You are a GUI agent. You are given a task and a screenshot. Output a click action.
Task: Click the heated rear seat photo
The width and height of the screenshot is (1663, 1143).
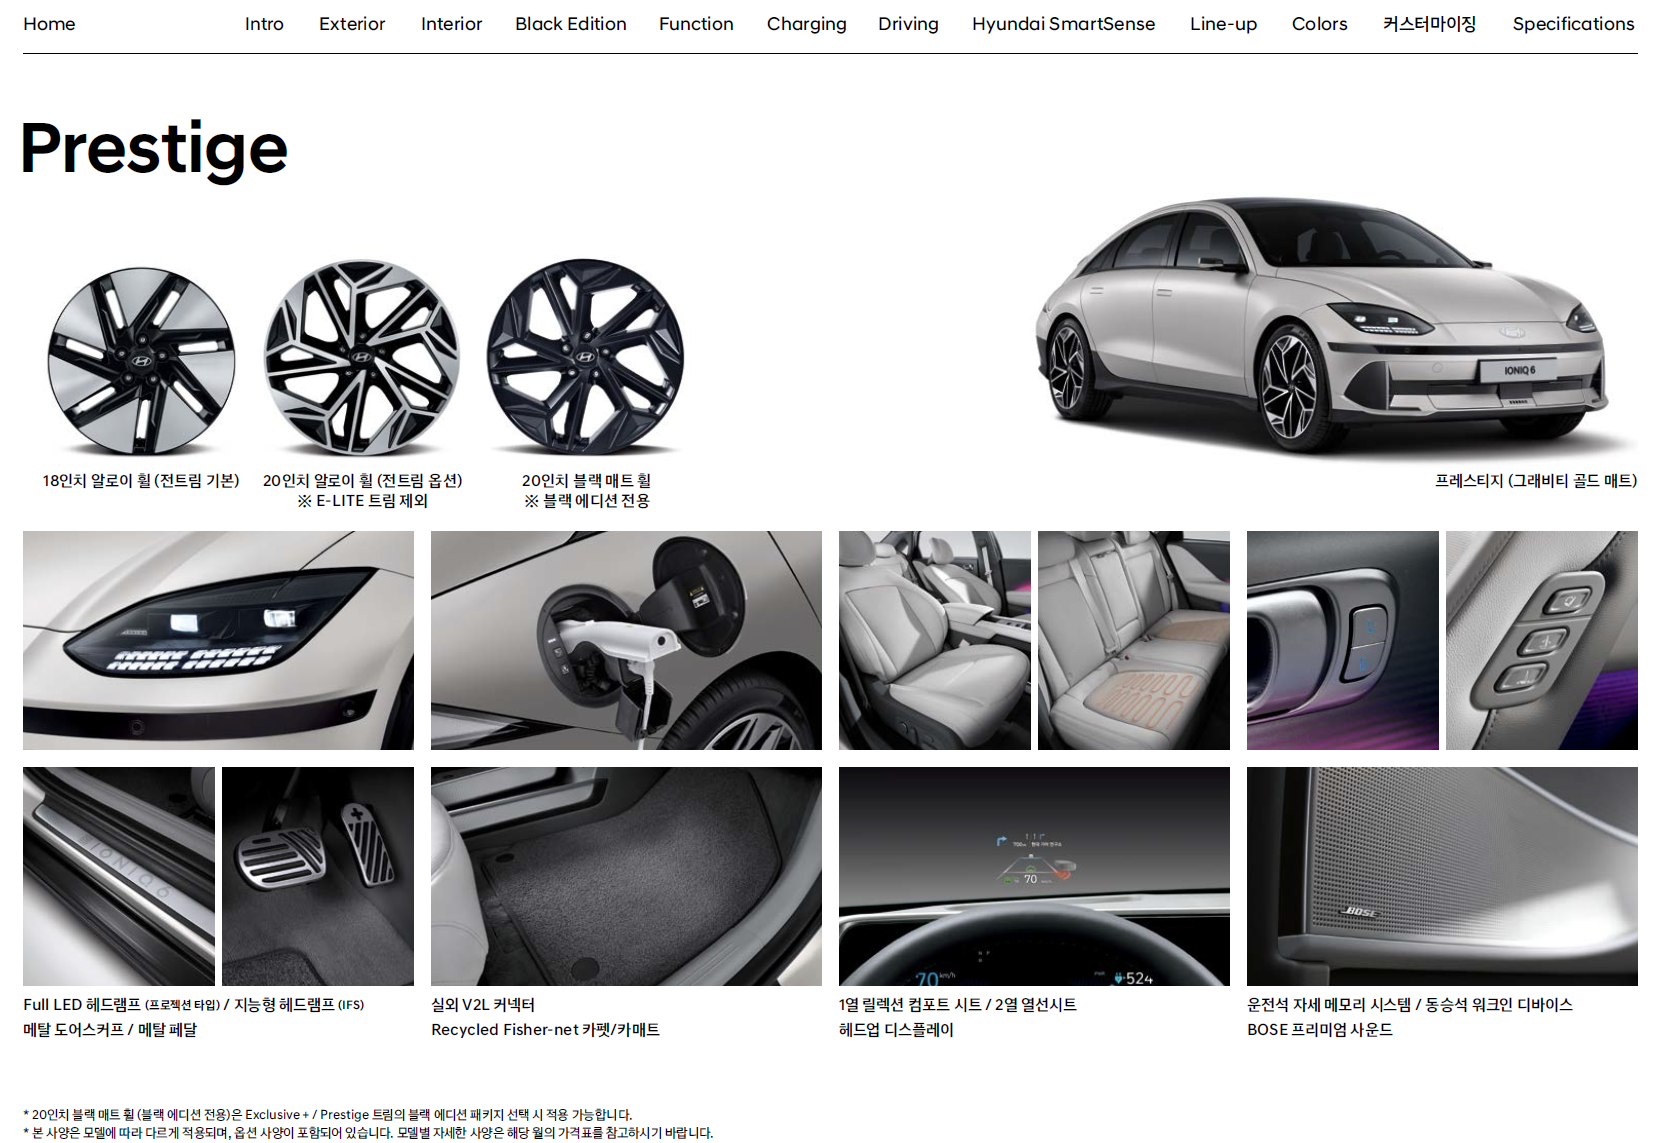coord(1134,640)
